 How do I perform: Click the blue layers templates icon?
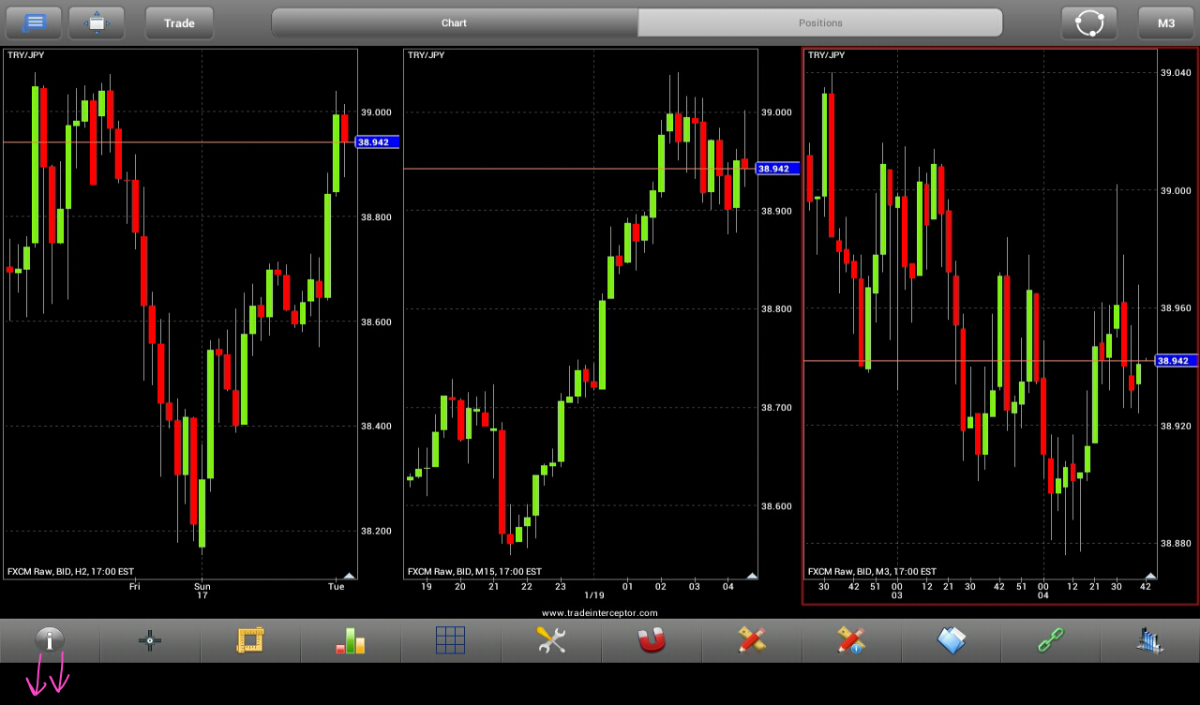pos(951,640)
